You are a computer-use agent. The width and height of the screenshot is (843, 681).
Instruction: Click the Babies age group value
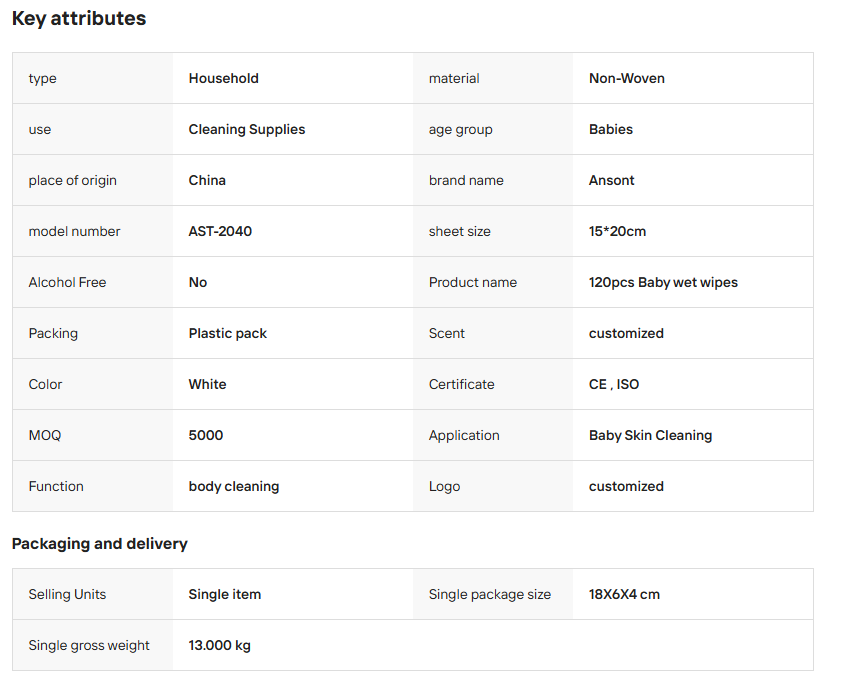(611, 130)
